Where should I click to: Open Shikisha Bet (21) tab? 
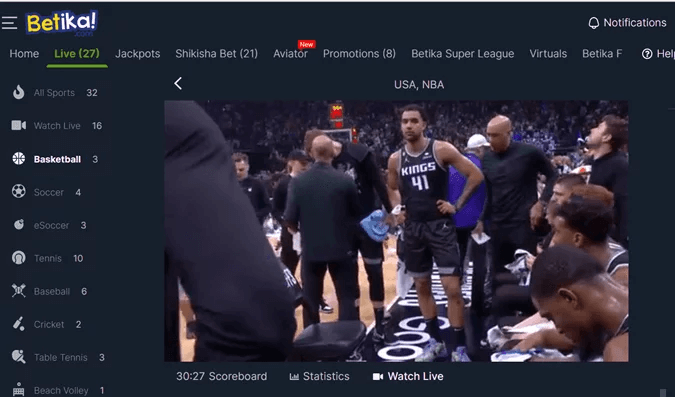(217, 54)
